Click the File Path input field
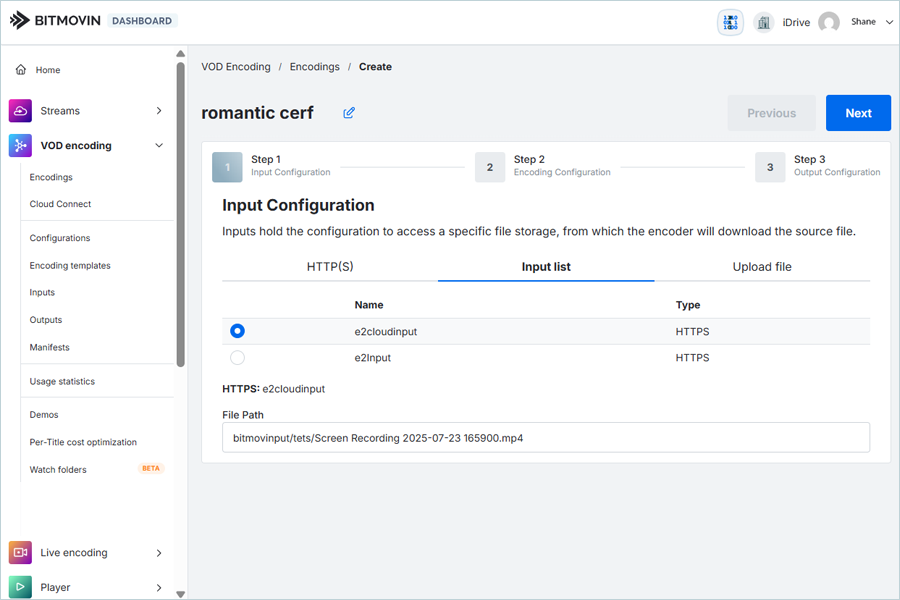900x600 pixels. tap(545, 438)
